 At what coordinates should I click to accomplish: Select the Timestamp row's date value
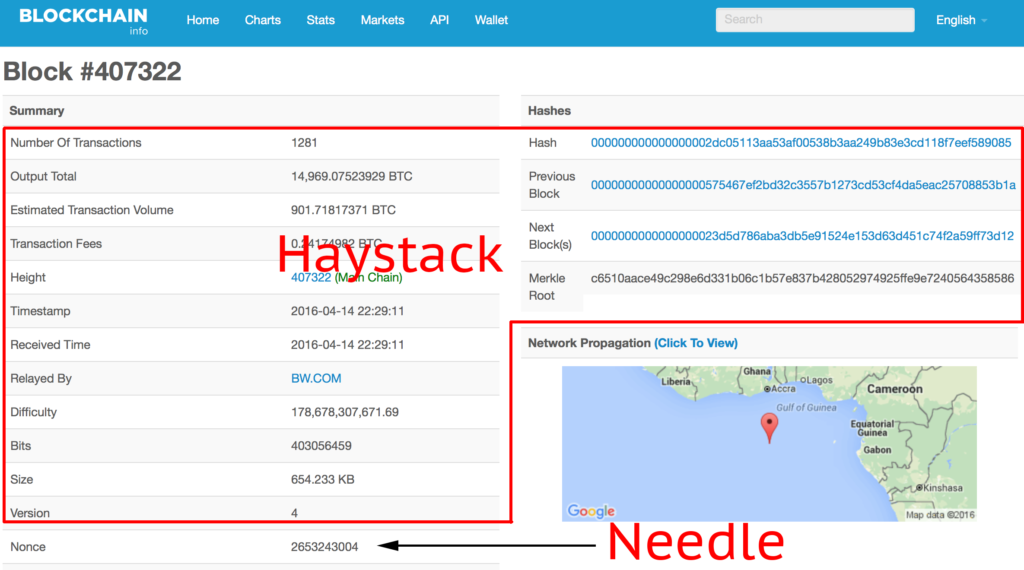pos(347,311)
